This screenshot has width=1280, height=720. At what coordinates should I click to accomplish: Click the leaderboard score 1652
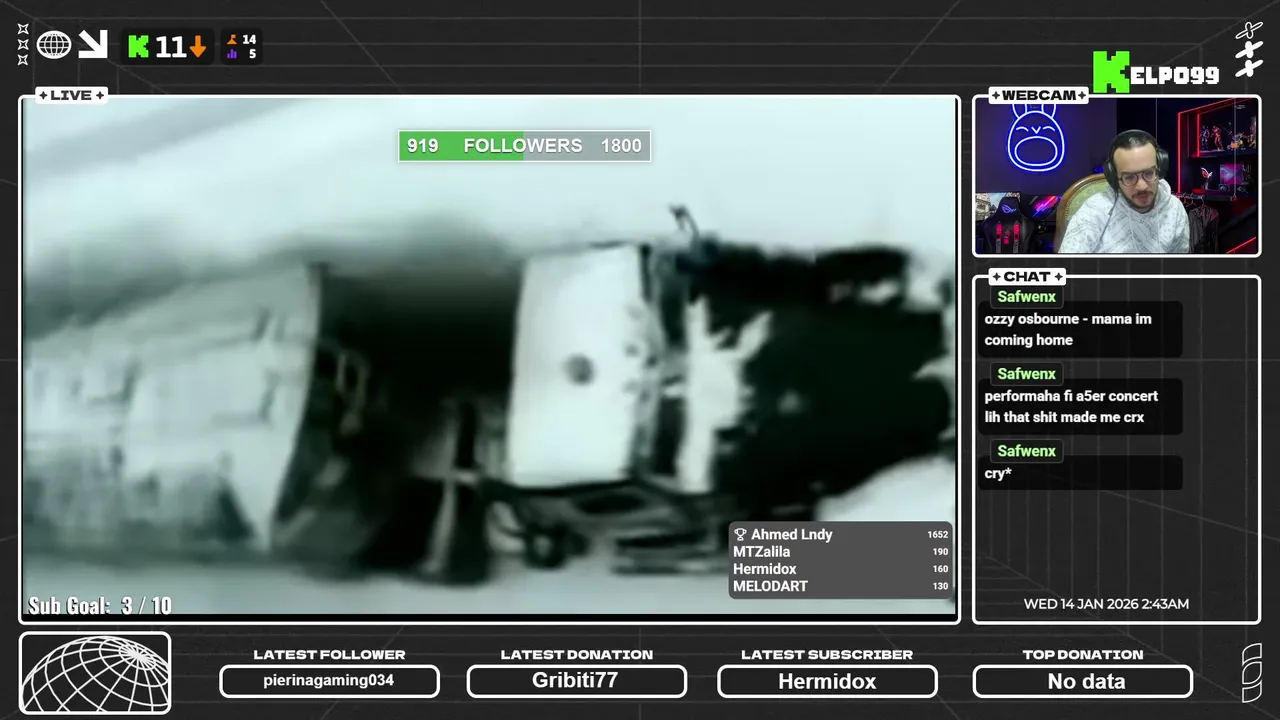[937, 535]
